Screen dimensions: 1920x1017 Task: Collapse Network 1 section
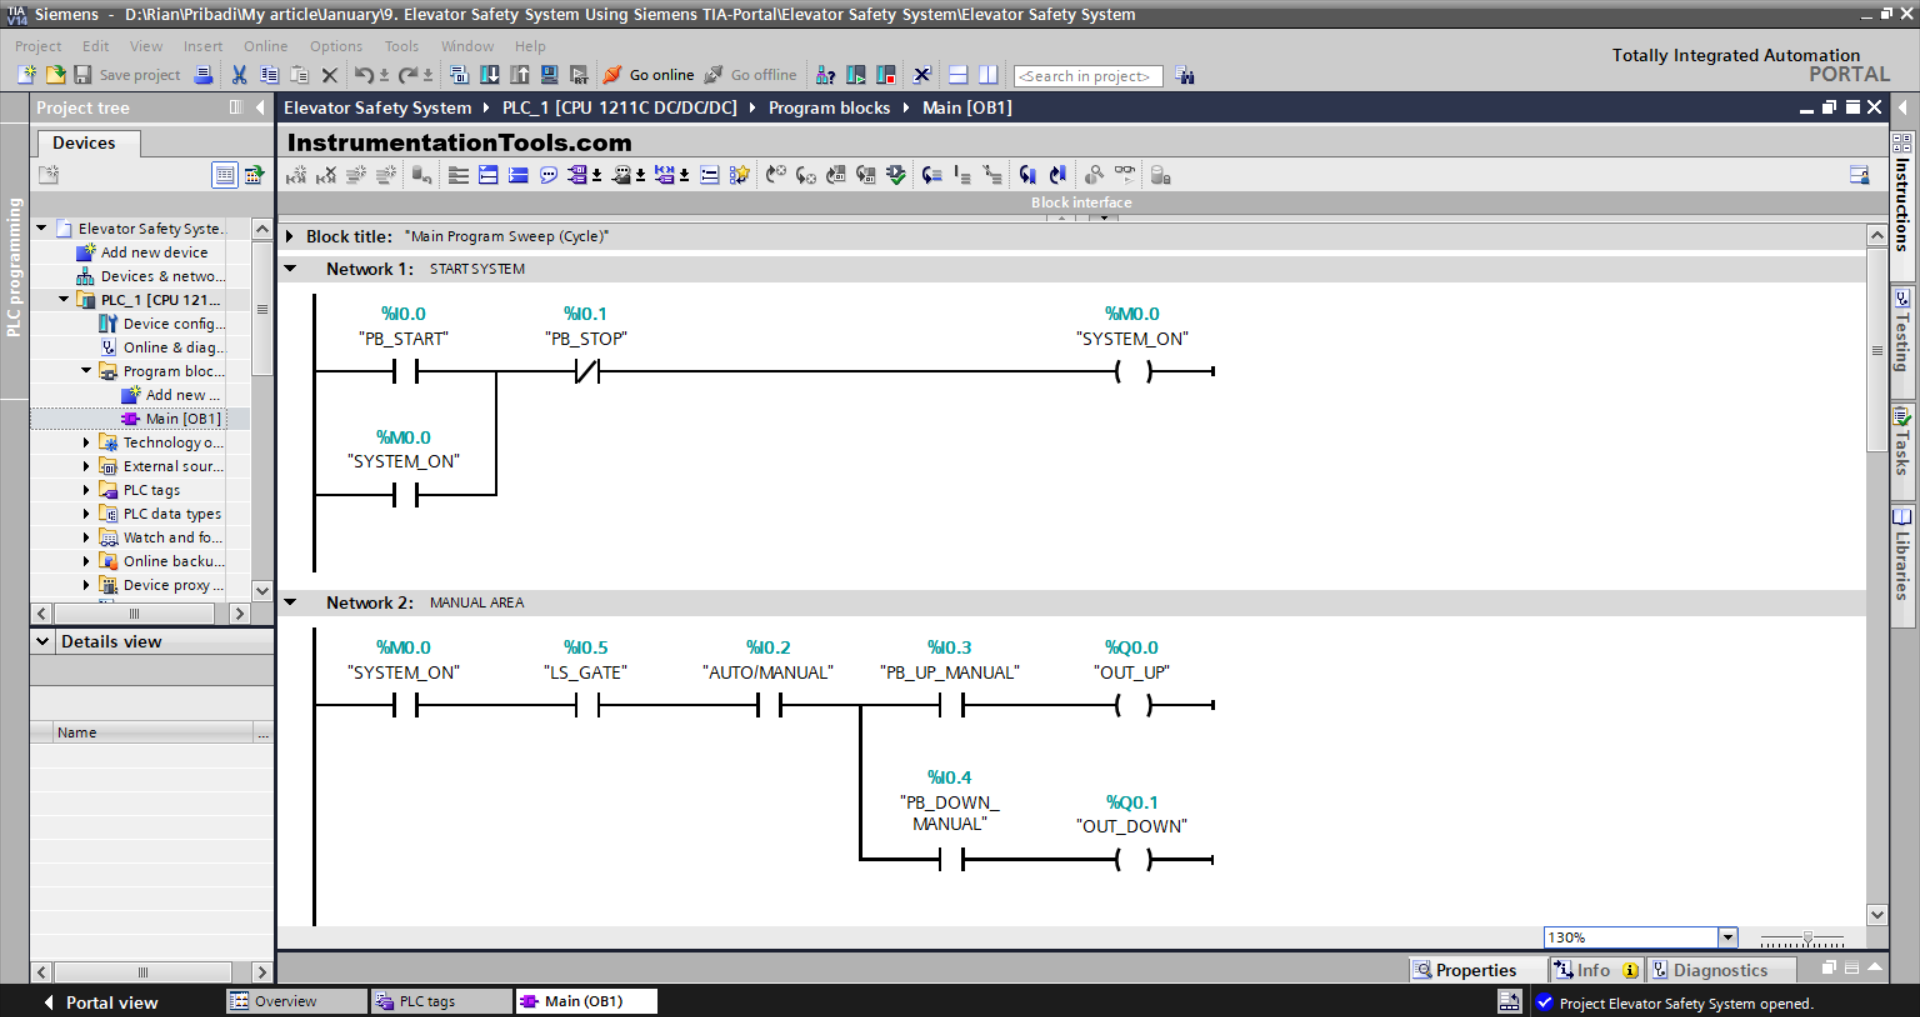290,269
